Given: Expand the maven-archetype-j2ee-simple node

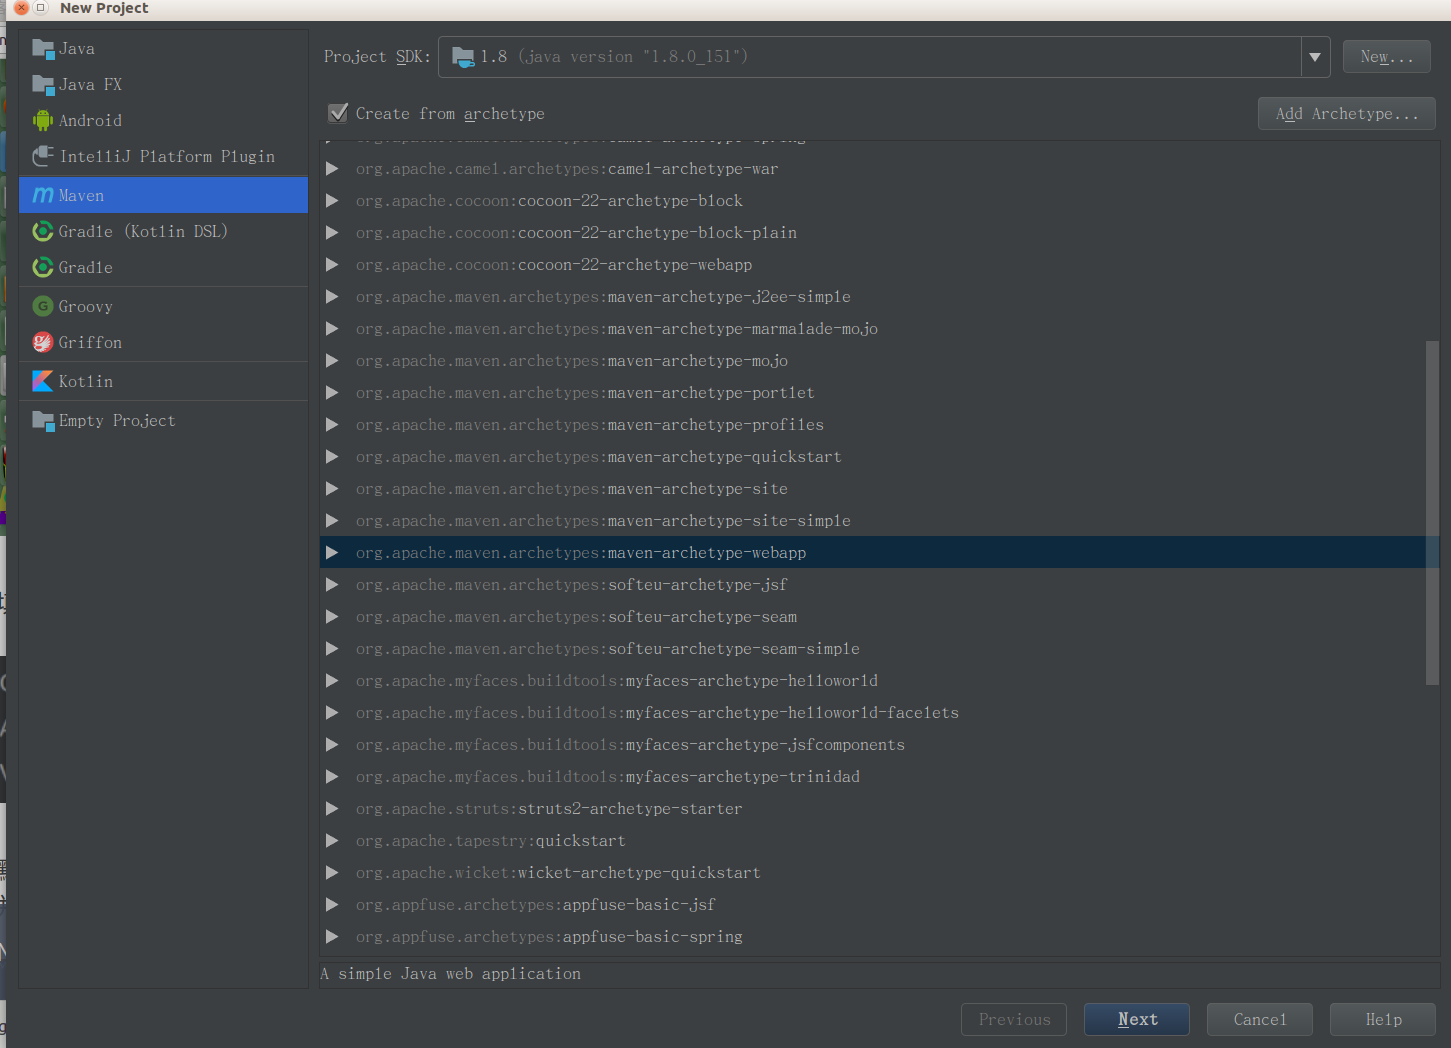Looking at the screenshot, I should pyautogui.click(x=332, y=297).
